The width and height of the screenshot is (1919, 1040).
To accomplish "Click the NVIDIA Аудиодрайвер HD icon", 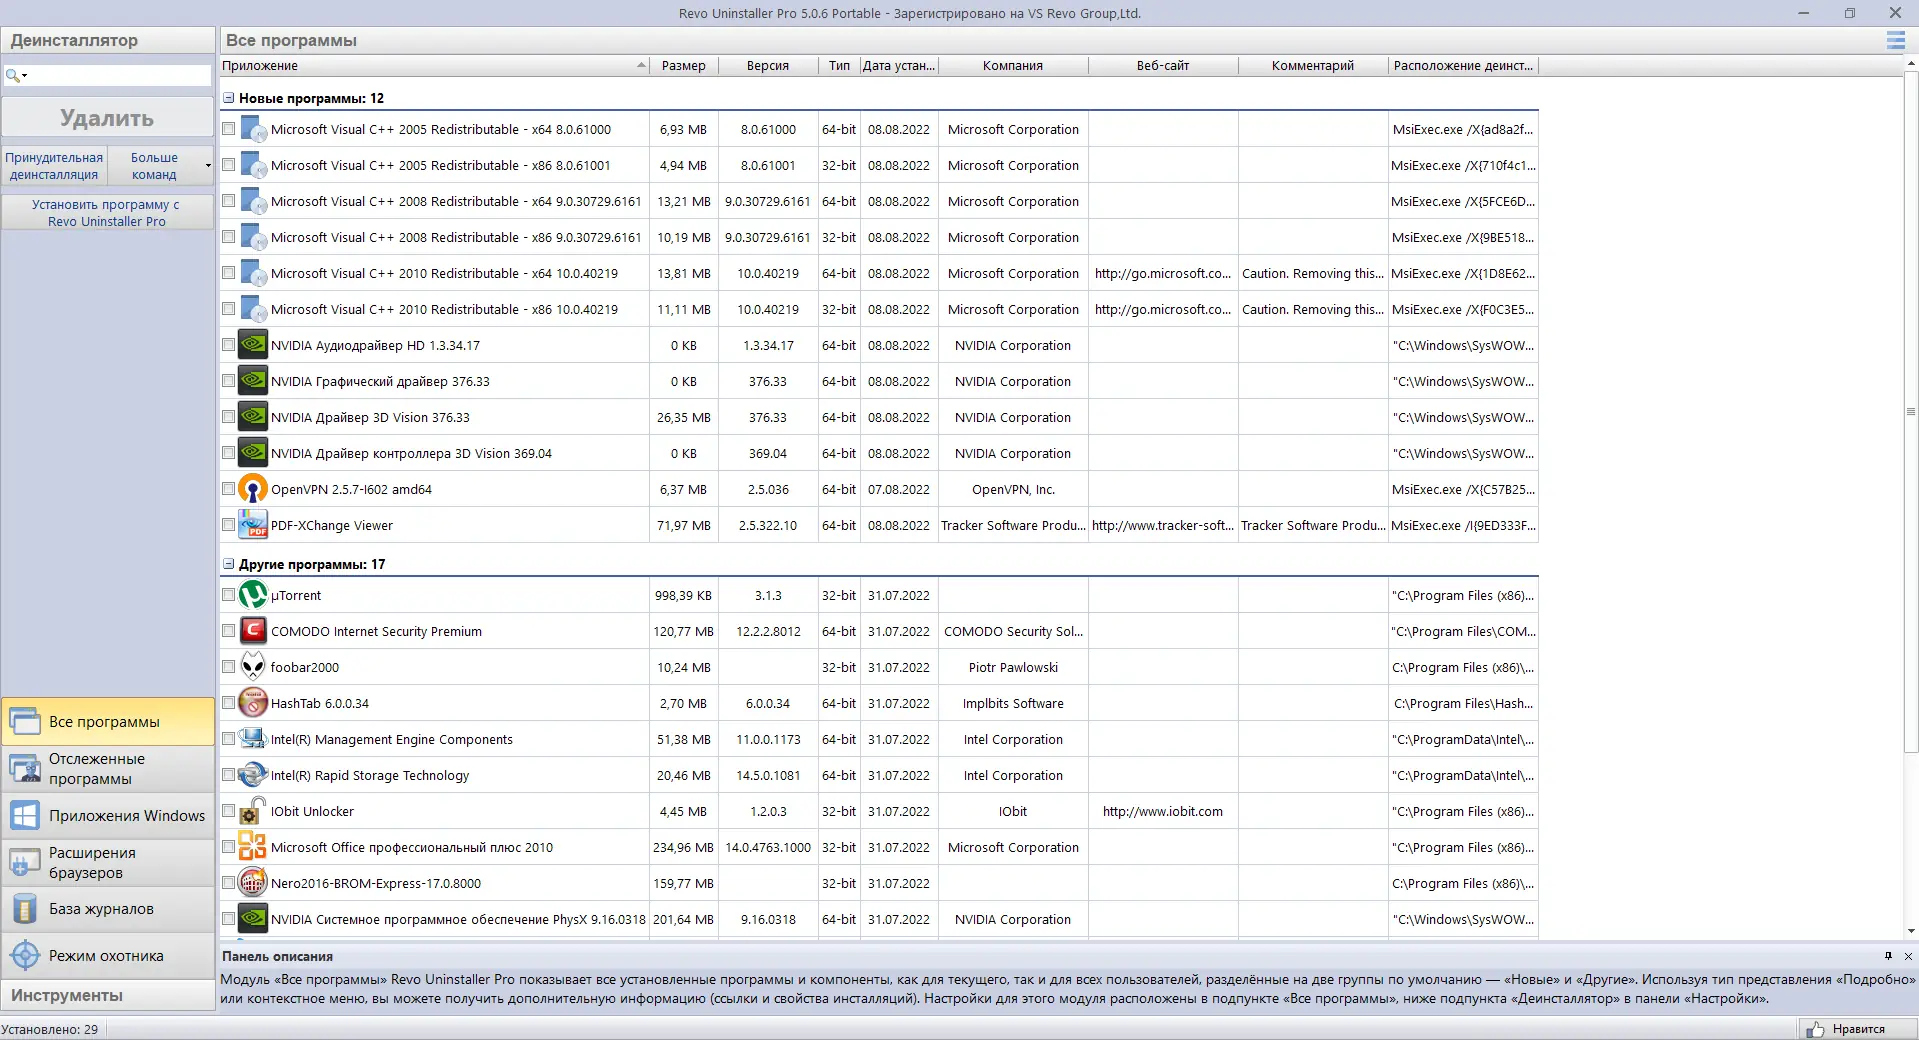I will tap(253, 345).
